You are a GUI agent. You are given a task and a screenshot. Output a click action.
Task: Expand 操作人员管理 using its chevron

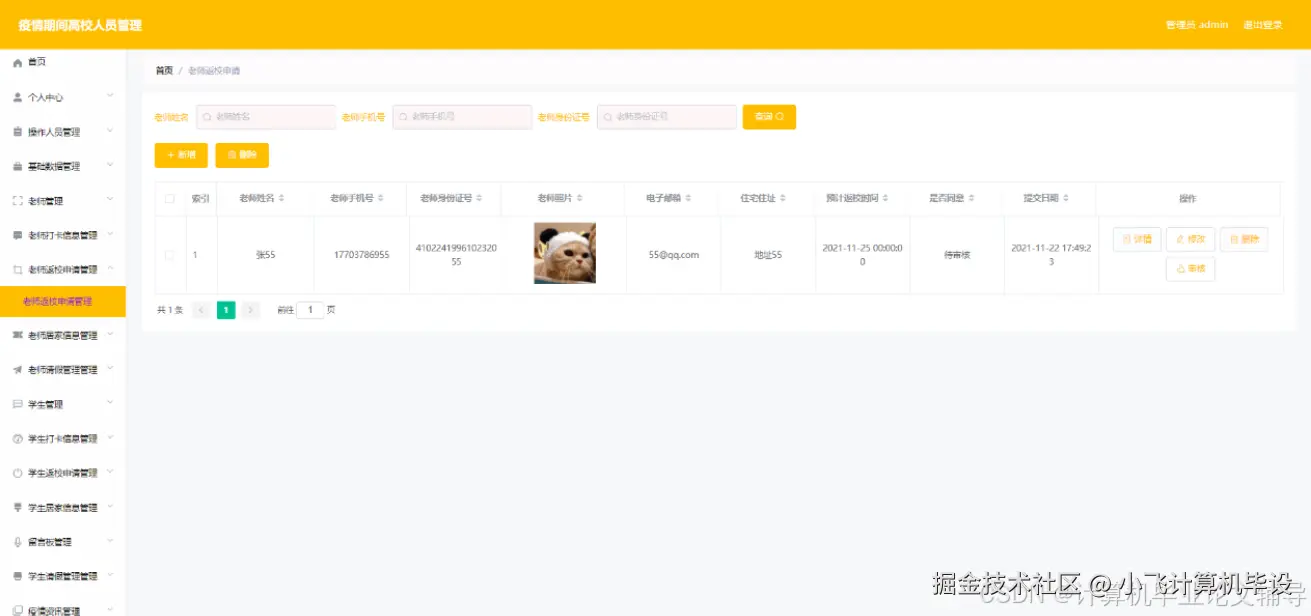tap(110, 131)
